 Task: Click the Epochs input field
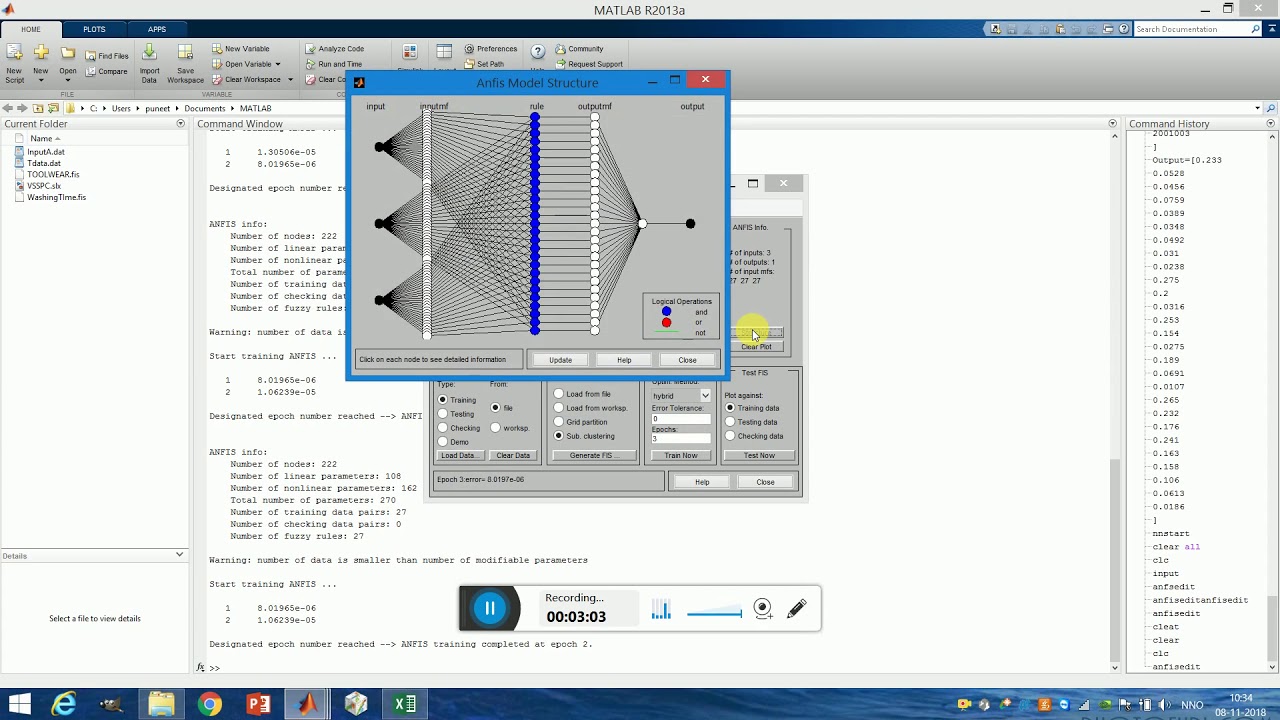click(681, 439)
